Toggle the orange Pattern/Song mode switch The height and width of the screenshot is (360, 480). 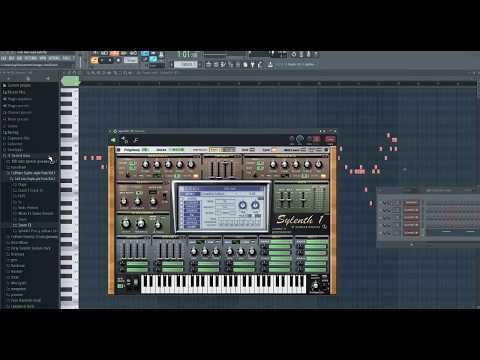coord(94,60)
